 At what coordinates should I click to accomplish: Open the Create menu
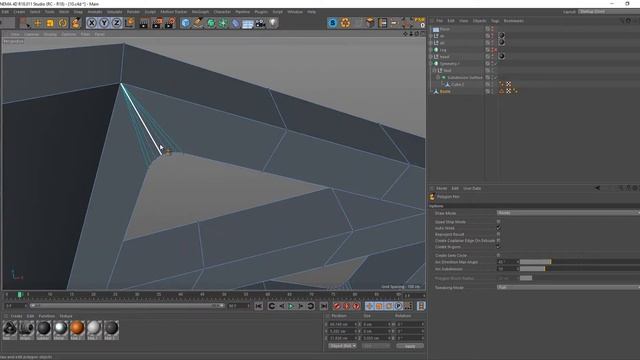(19, 12)
